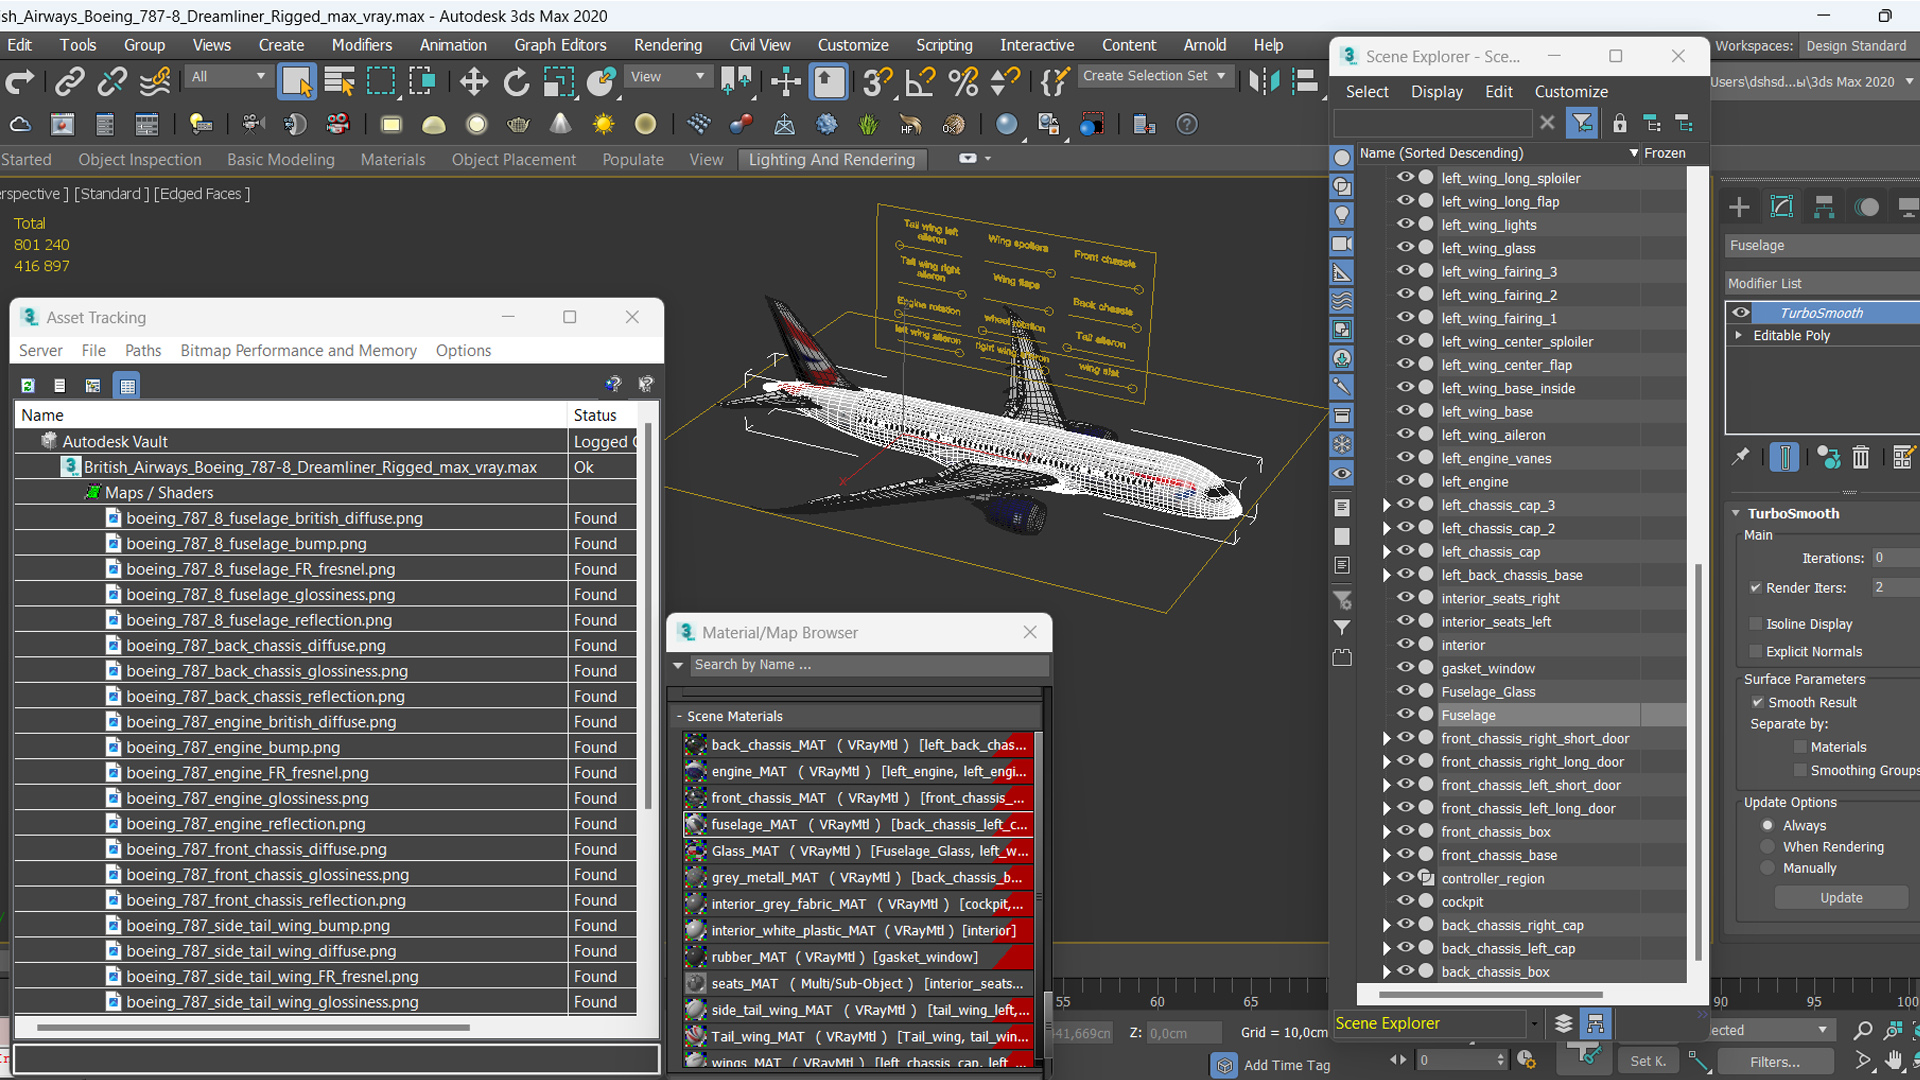Viewport: 1920px width, 1080px height.
Task: Toggle Scene Explorer filter funnel icon
Action: 1582,123
